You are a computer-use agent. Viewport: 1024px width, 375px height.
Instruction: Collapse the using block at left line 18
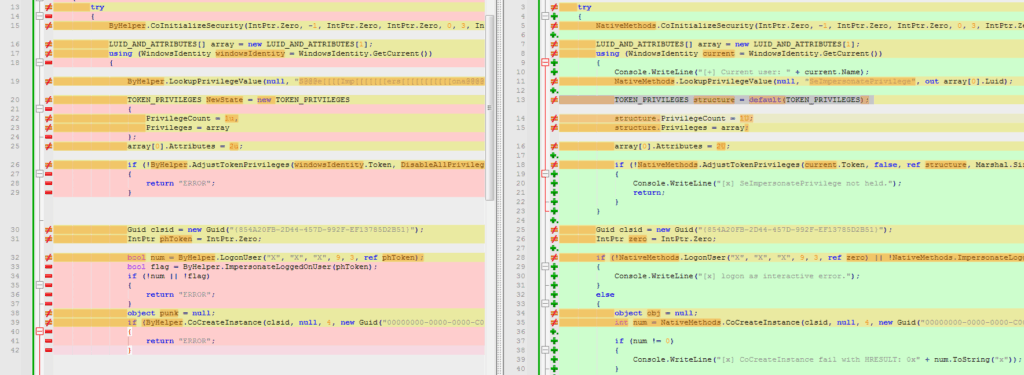click(39, 63)
